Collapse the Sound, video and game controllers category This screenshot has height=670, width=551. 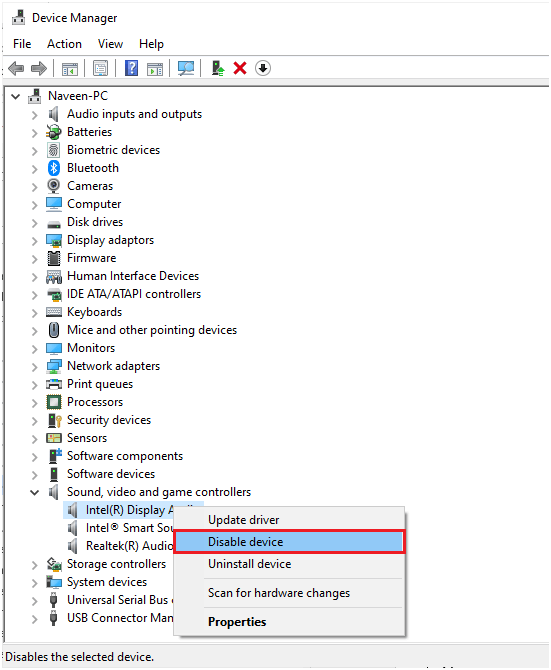click(x=35, y=493)
